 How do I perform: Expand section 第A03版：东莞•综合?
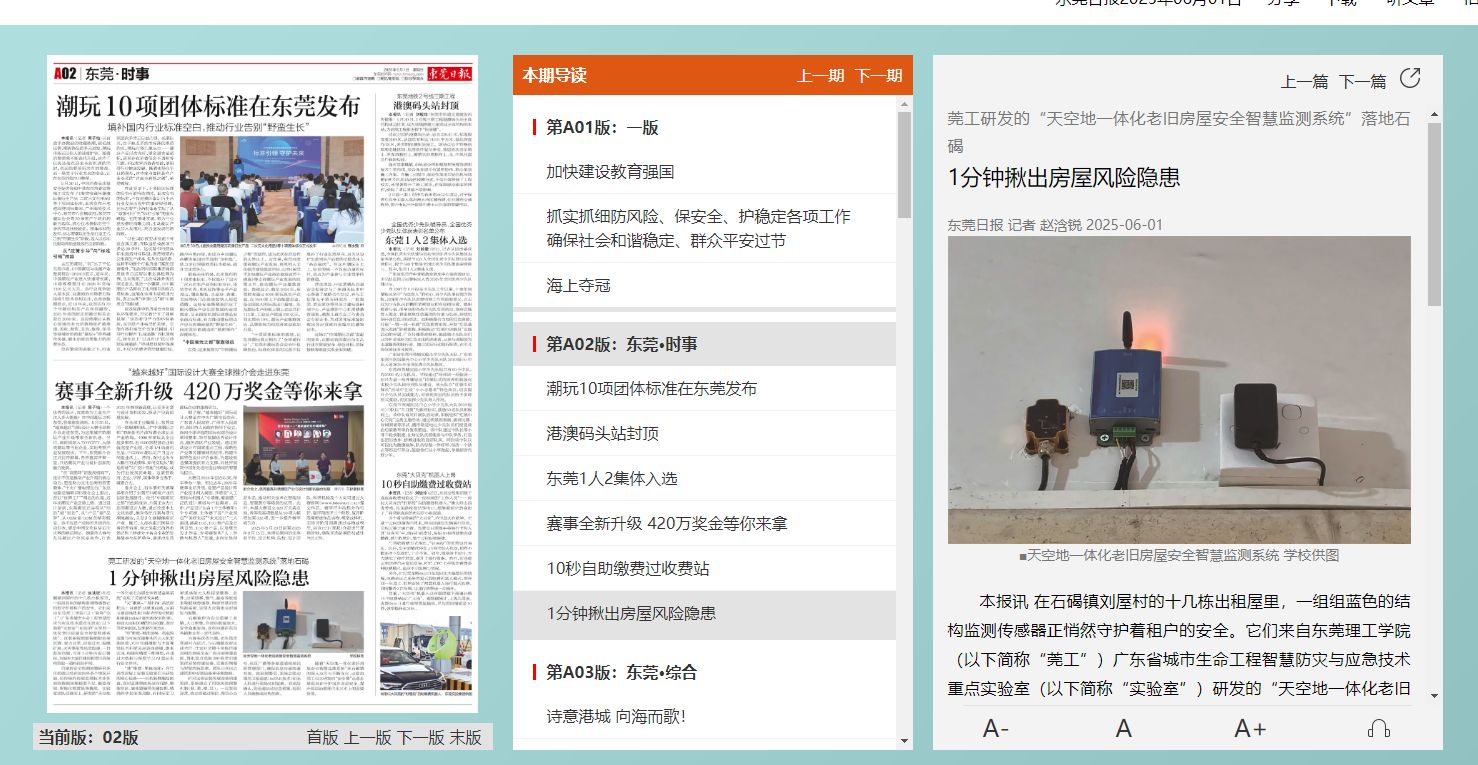coord(621,672)
